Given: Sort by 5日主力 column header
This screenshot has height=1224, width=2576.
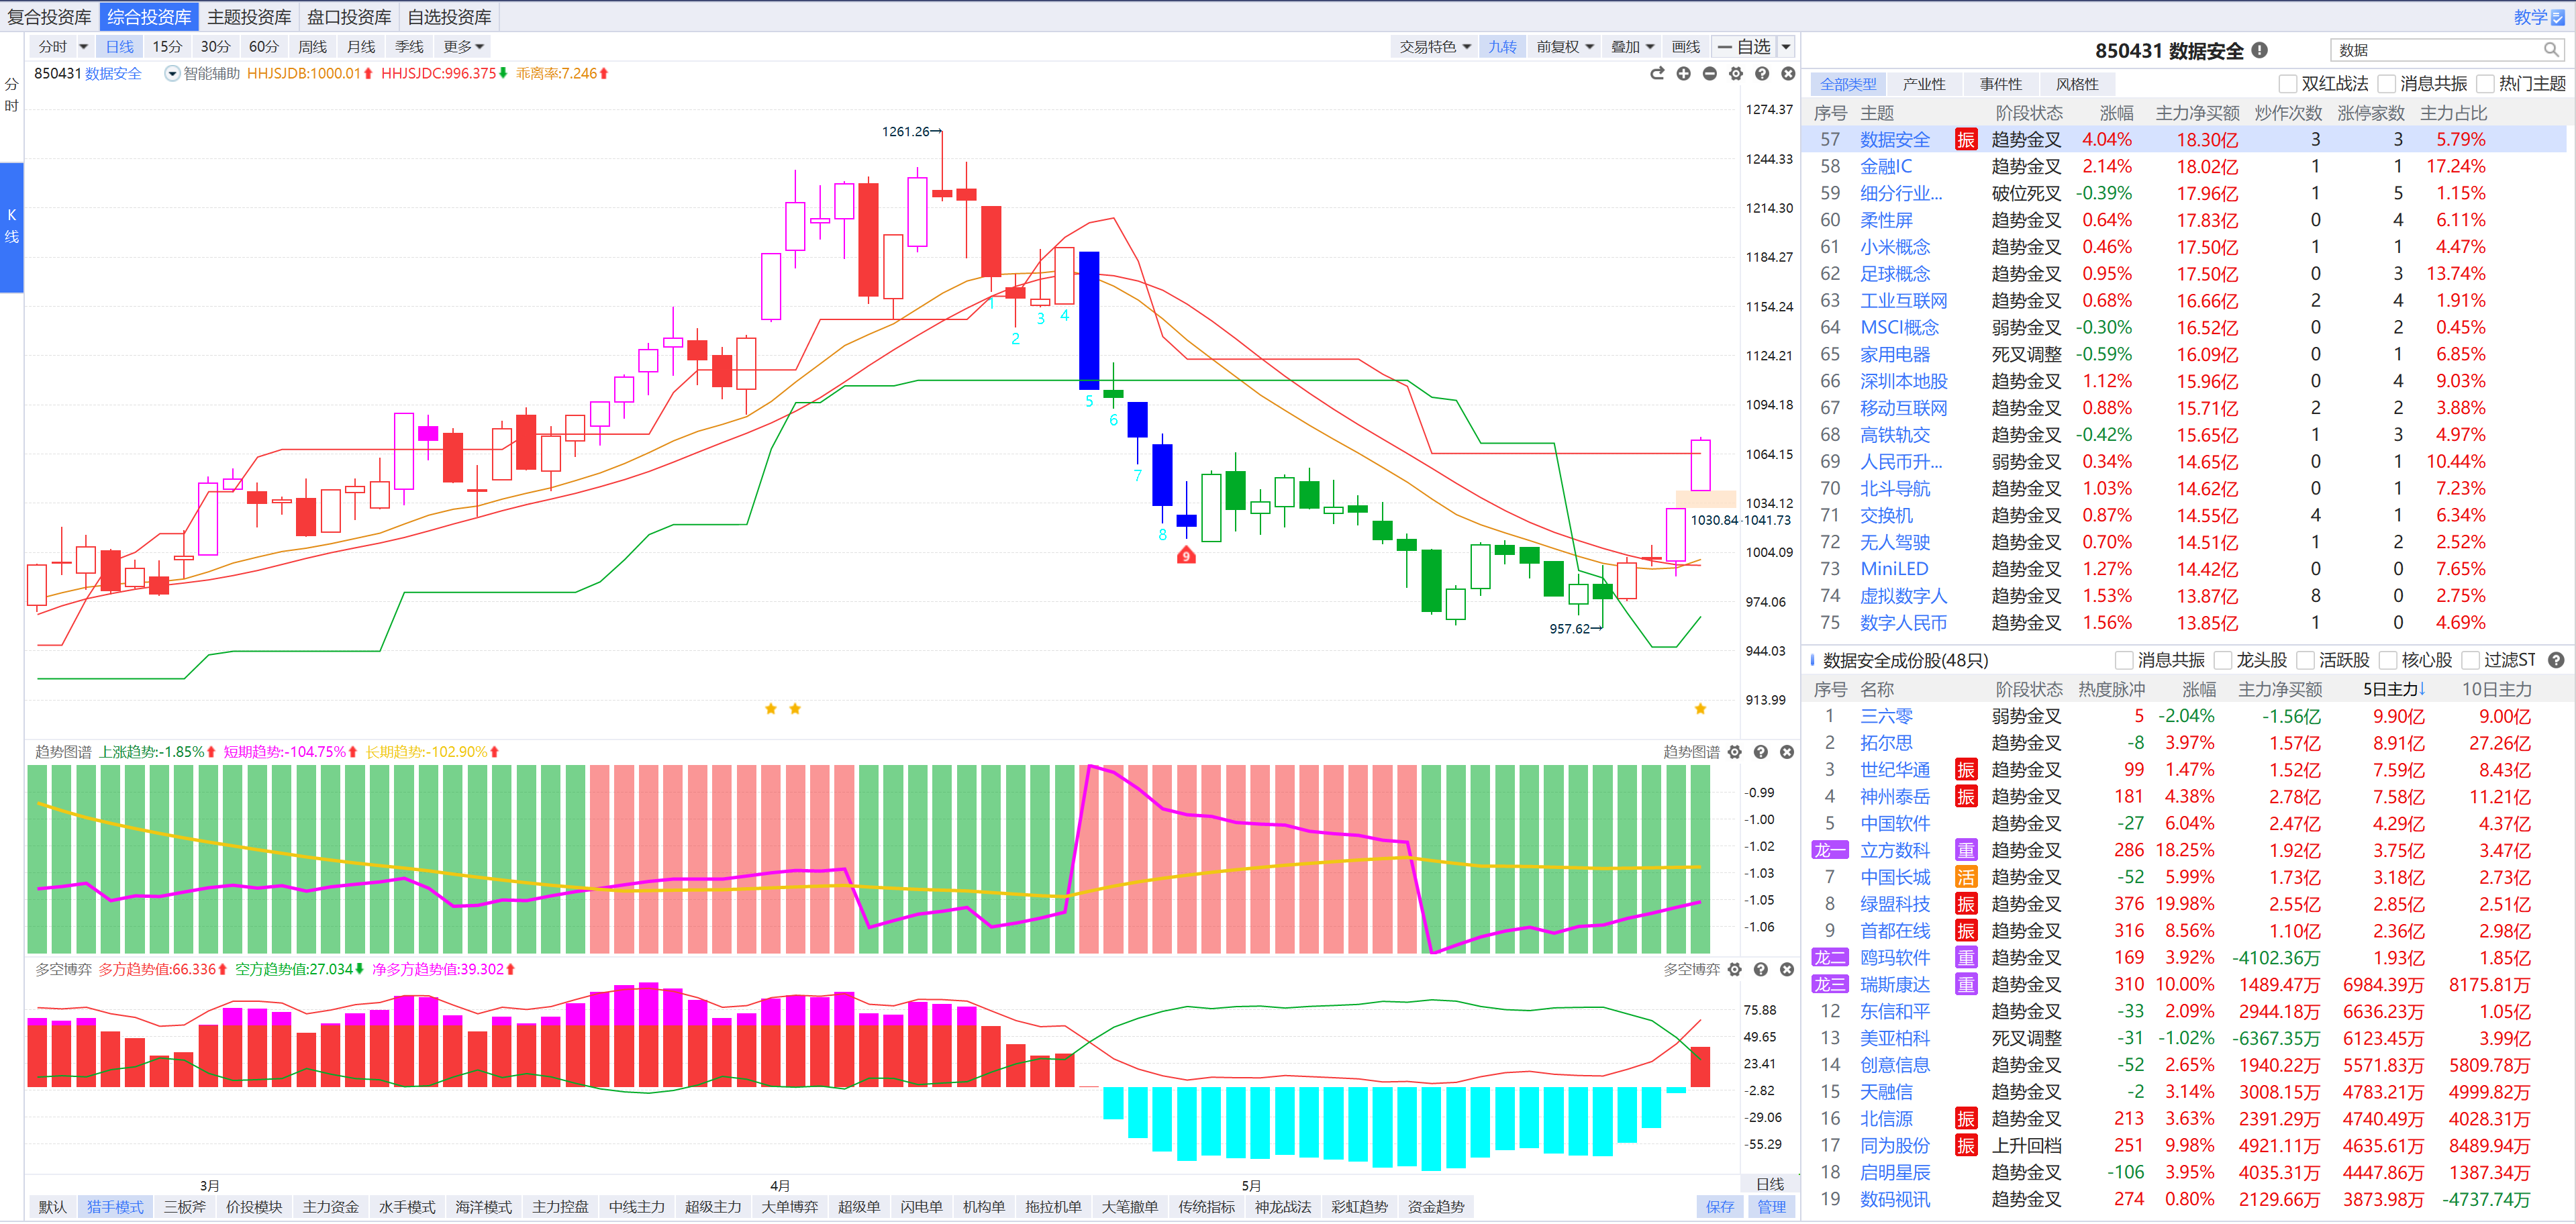Looking at the screenshot, I should [x=2393, y=689].
